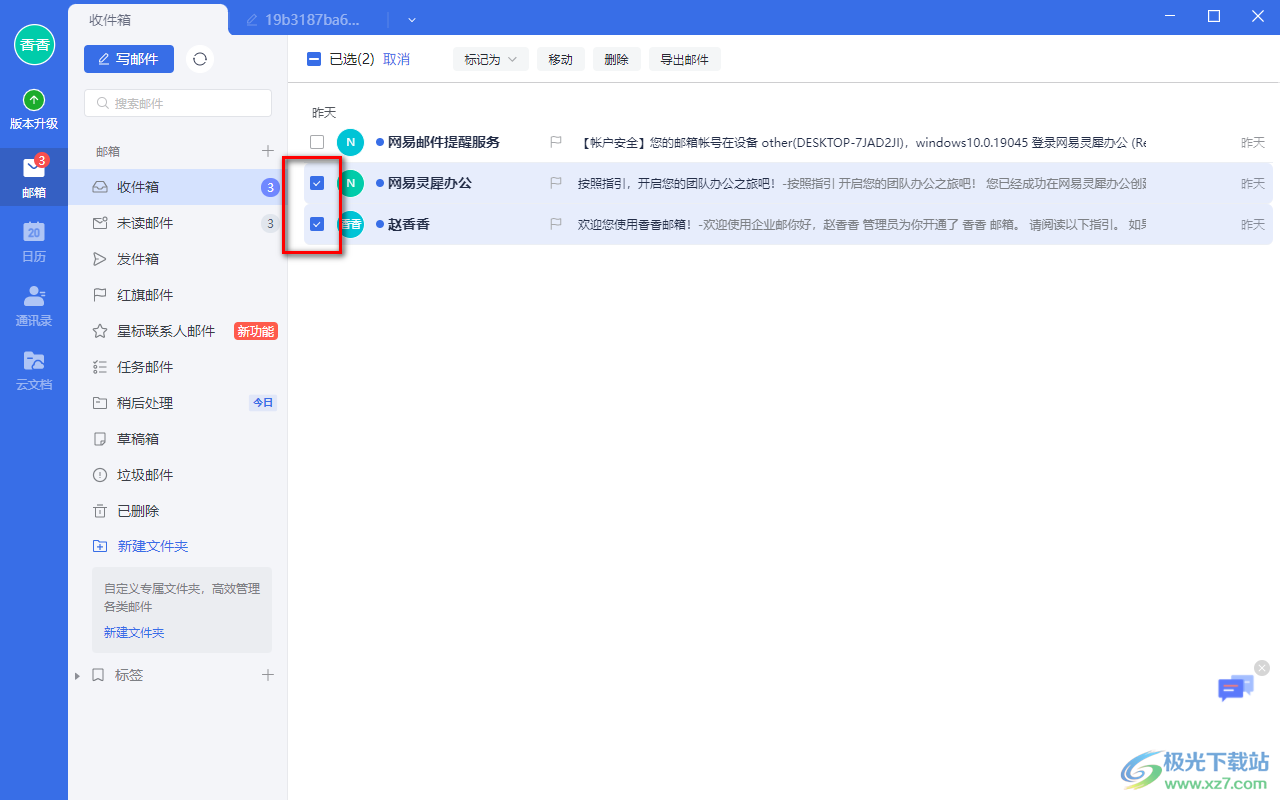Click the 版本升级 upgrade icon
This screenshot has width=1280, height=800.
34,100
